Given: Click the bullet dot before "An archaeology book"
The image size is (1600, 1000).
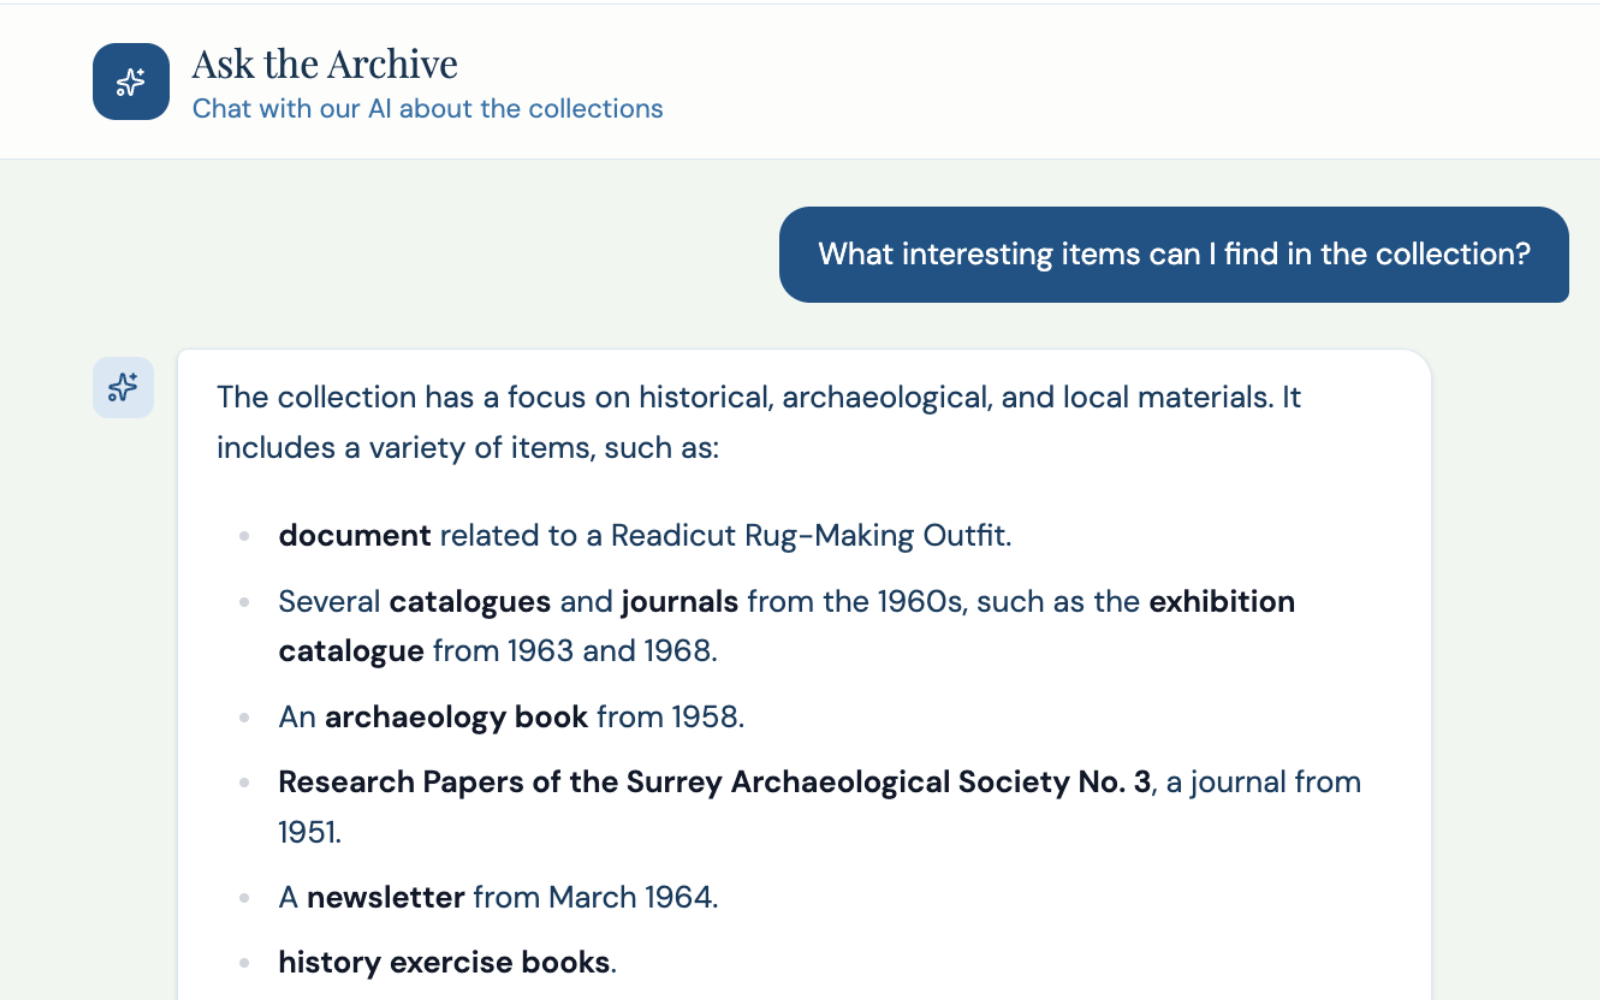Looking at the screenshot, I should (x=244, y=717).
